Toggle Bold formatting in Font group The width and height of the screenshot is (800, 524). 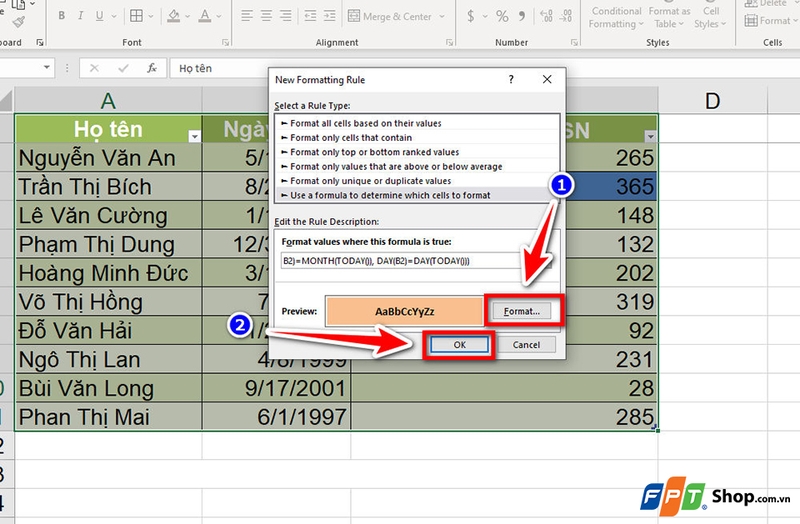(x=61, y=16)
